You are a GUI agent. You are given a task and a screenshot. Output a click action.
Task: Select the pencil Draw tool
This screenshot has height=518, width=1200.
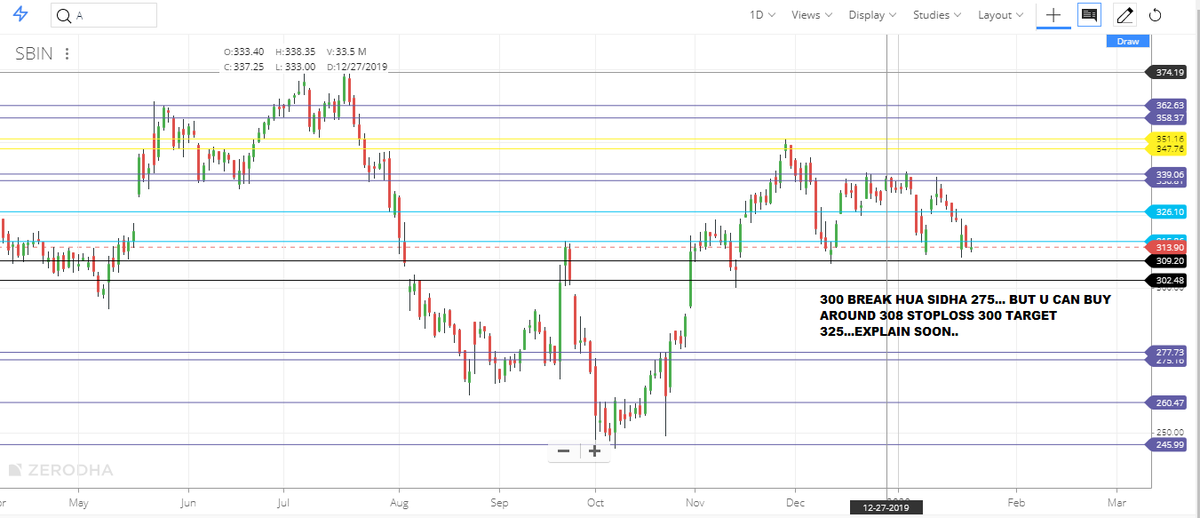[1124, 15]
